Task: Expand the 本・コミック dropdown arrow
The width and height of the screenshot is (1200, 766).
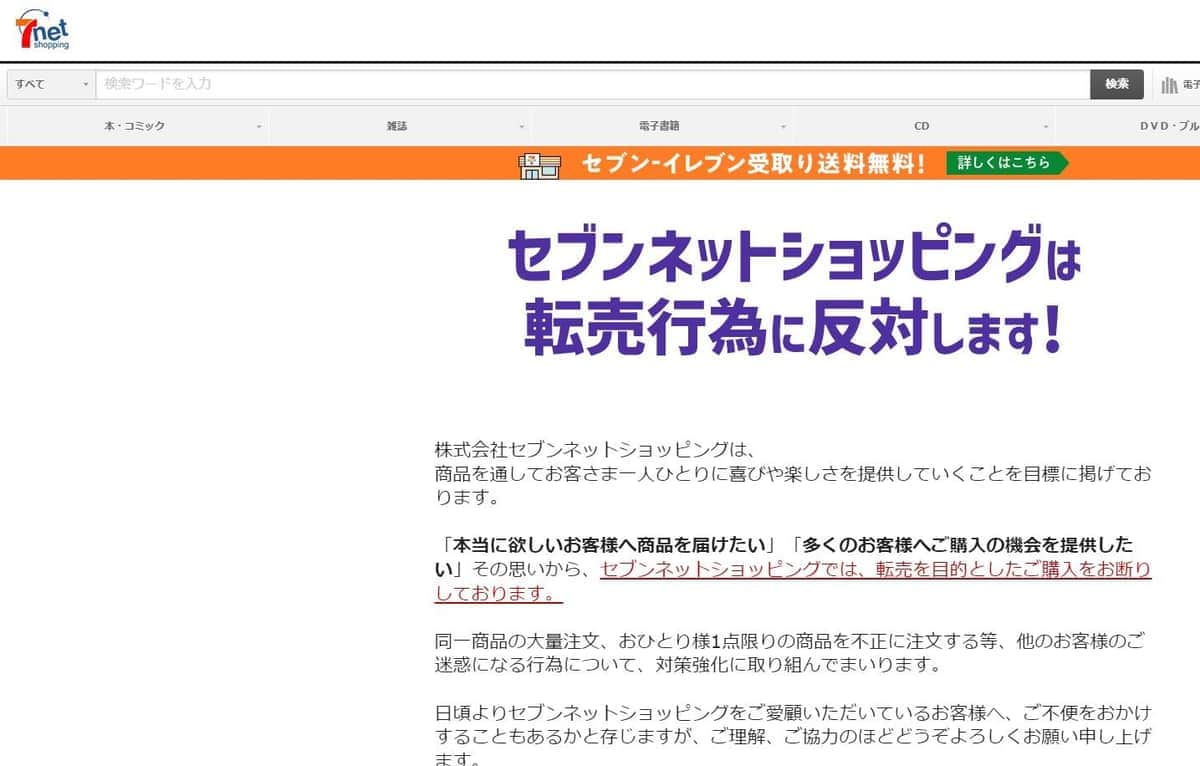Action: click(x=260, y=126)
